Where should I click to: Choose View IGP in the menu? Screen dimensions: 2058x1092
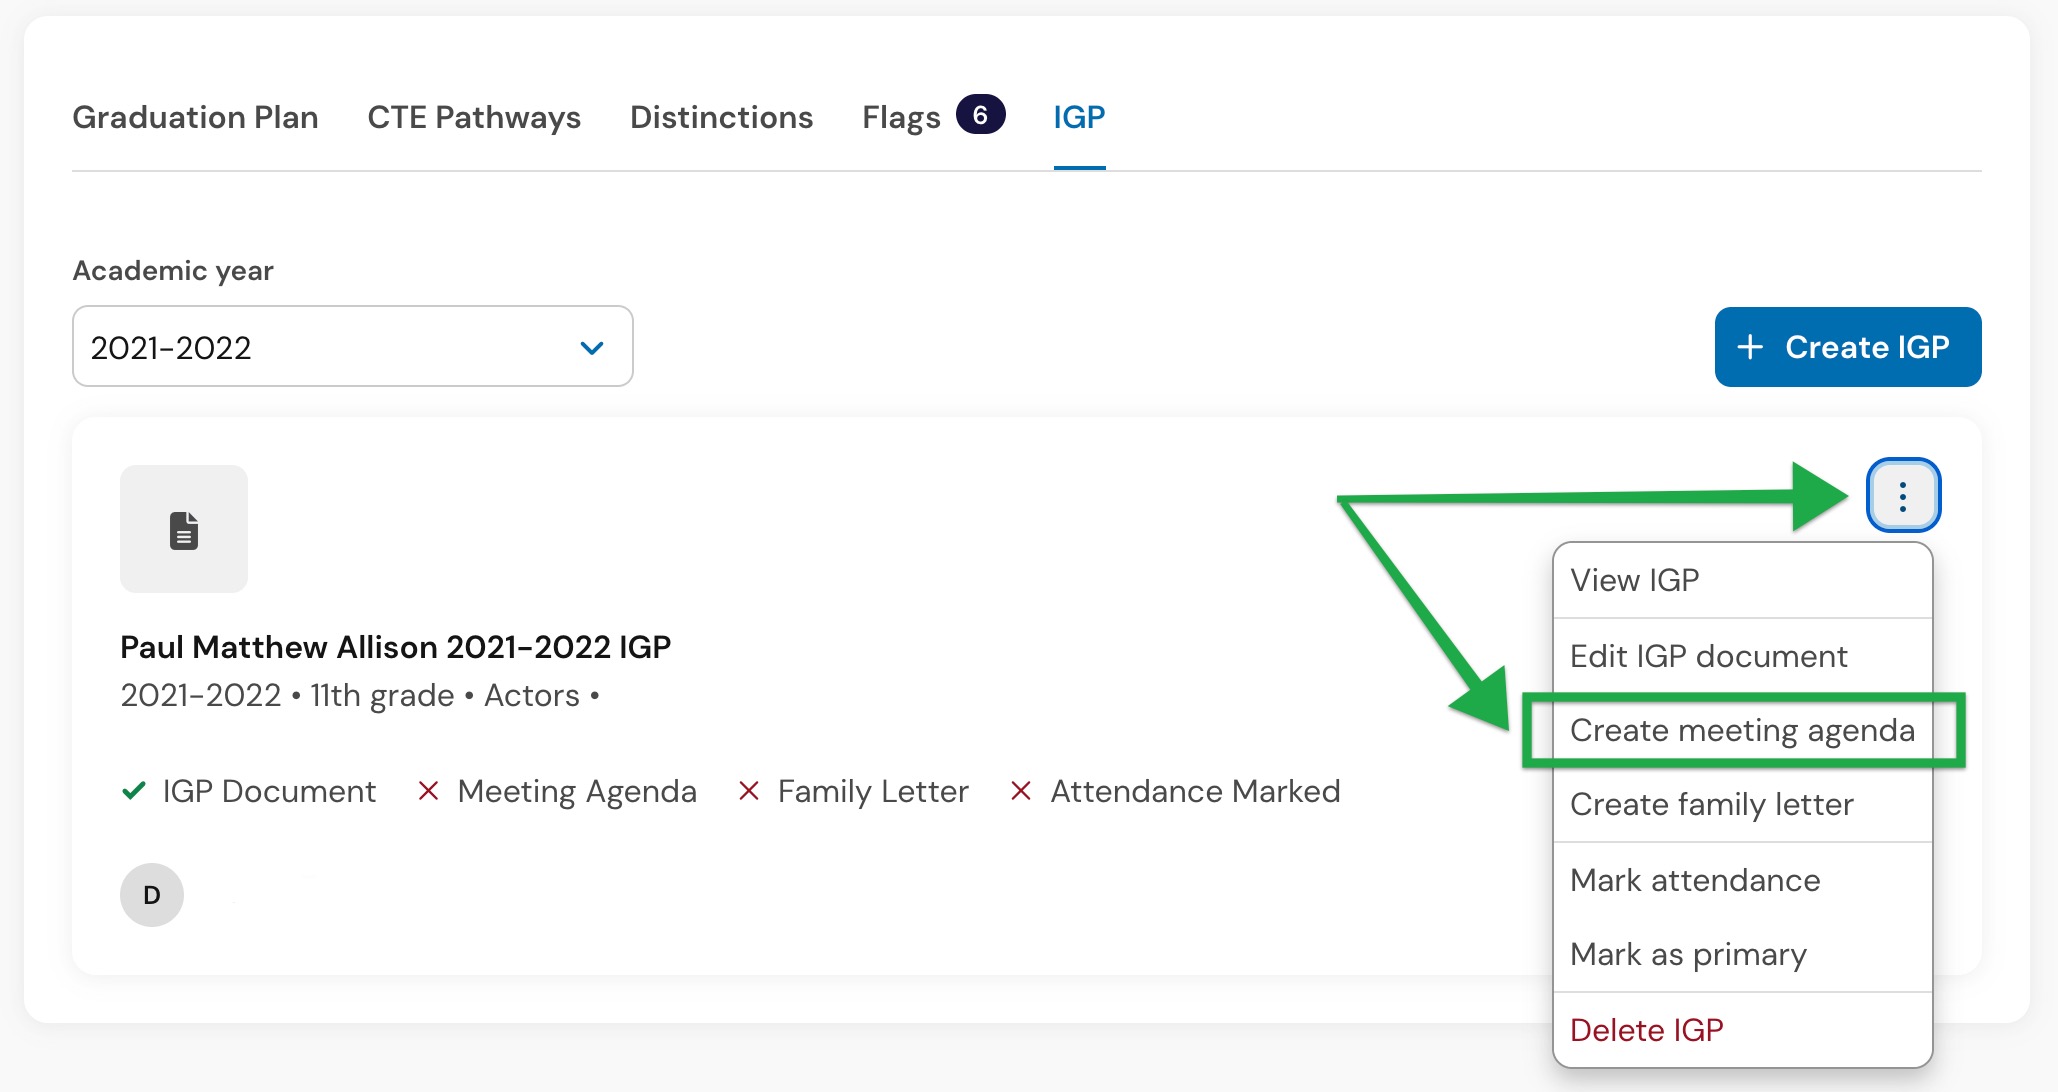click(x=1743, y=580)
